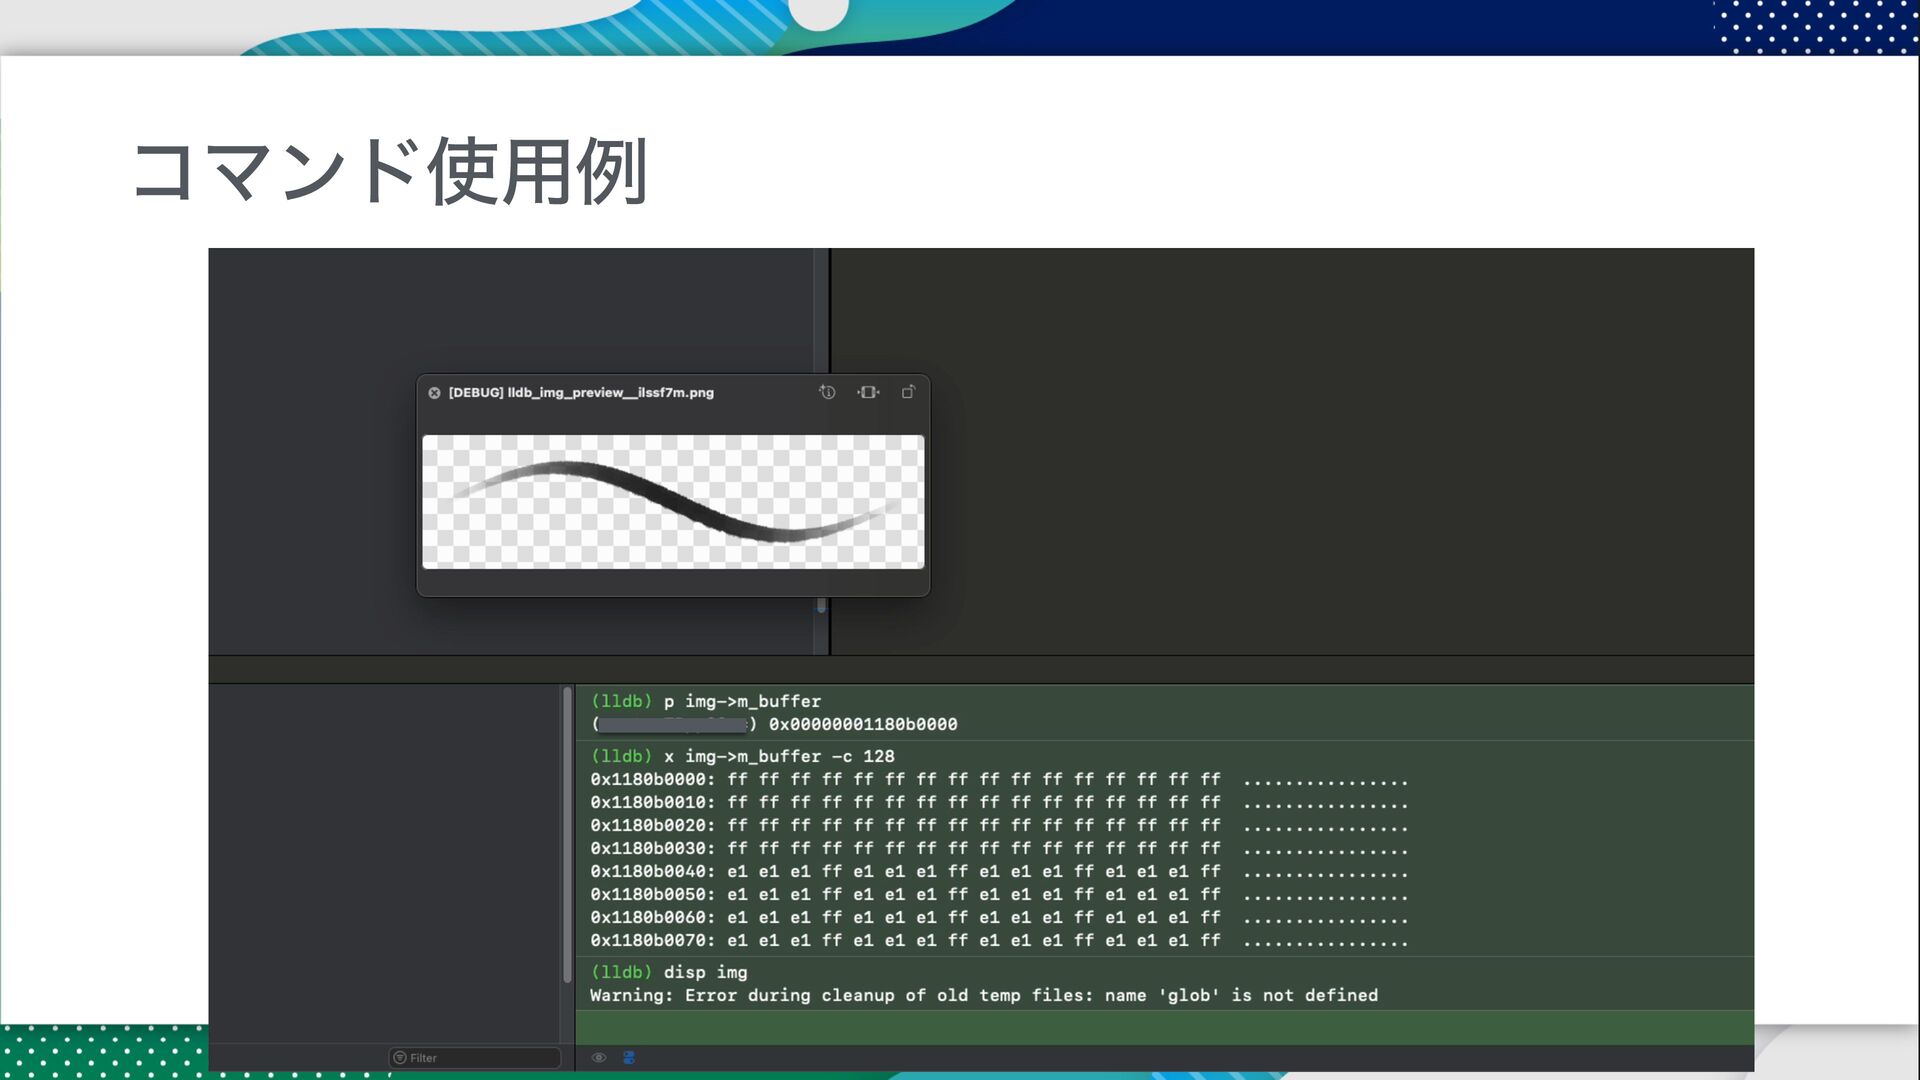The width and height of the screenshot is (1920, 1080).
Task: Click the horizontal bar above debug console
Action: pyautogui.click(x=980, y=669)
